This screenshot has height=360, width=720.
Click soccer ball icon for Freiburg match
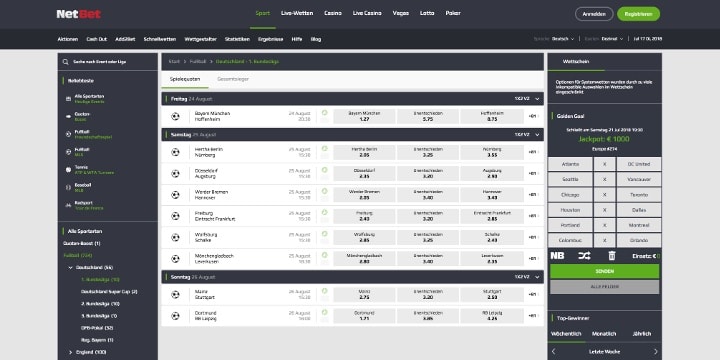175,216
